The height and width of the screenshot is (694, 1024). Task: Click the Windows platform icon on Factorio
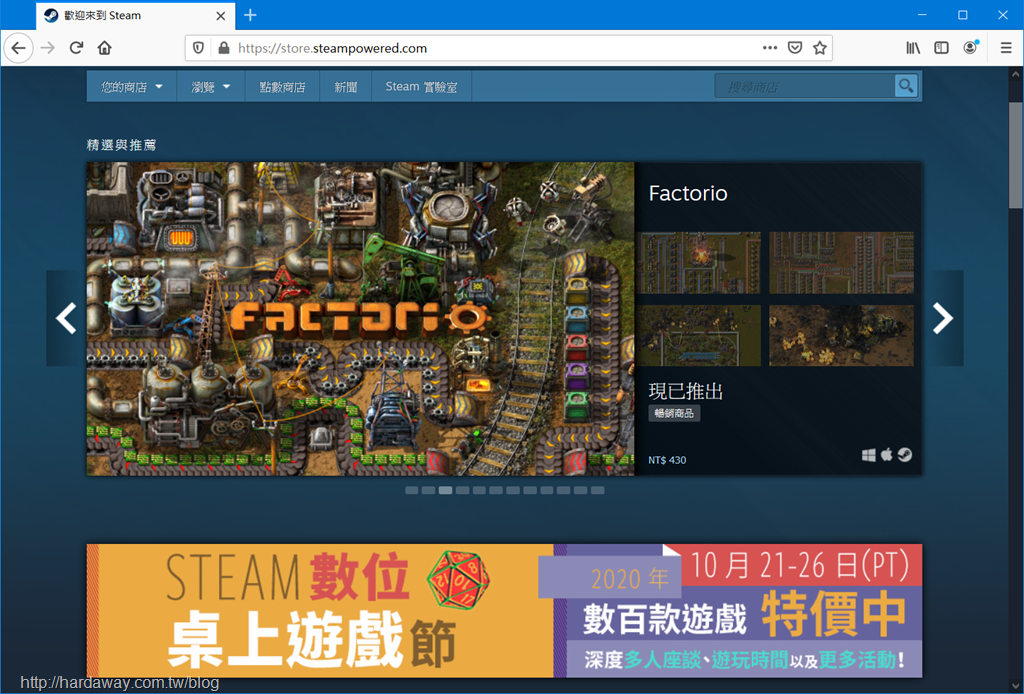(869, 455)
